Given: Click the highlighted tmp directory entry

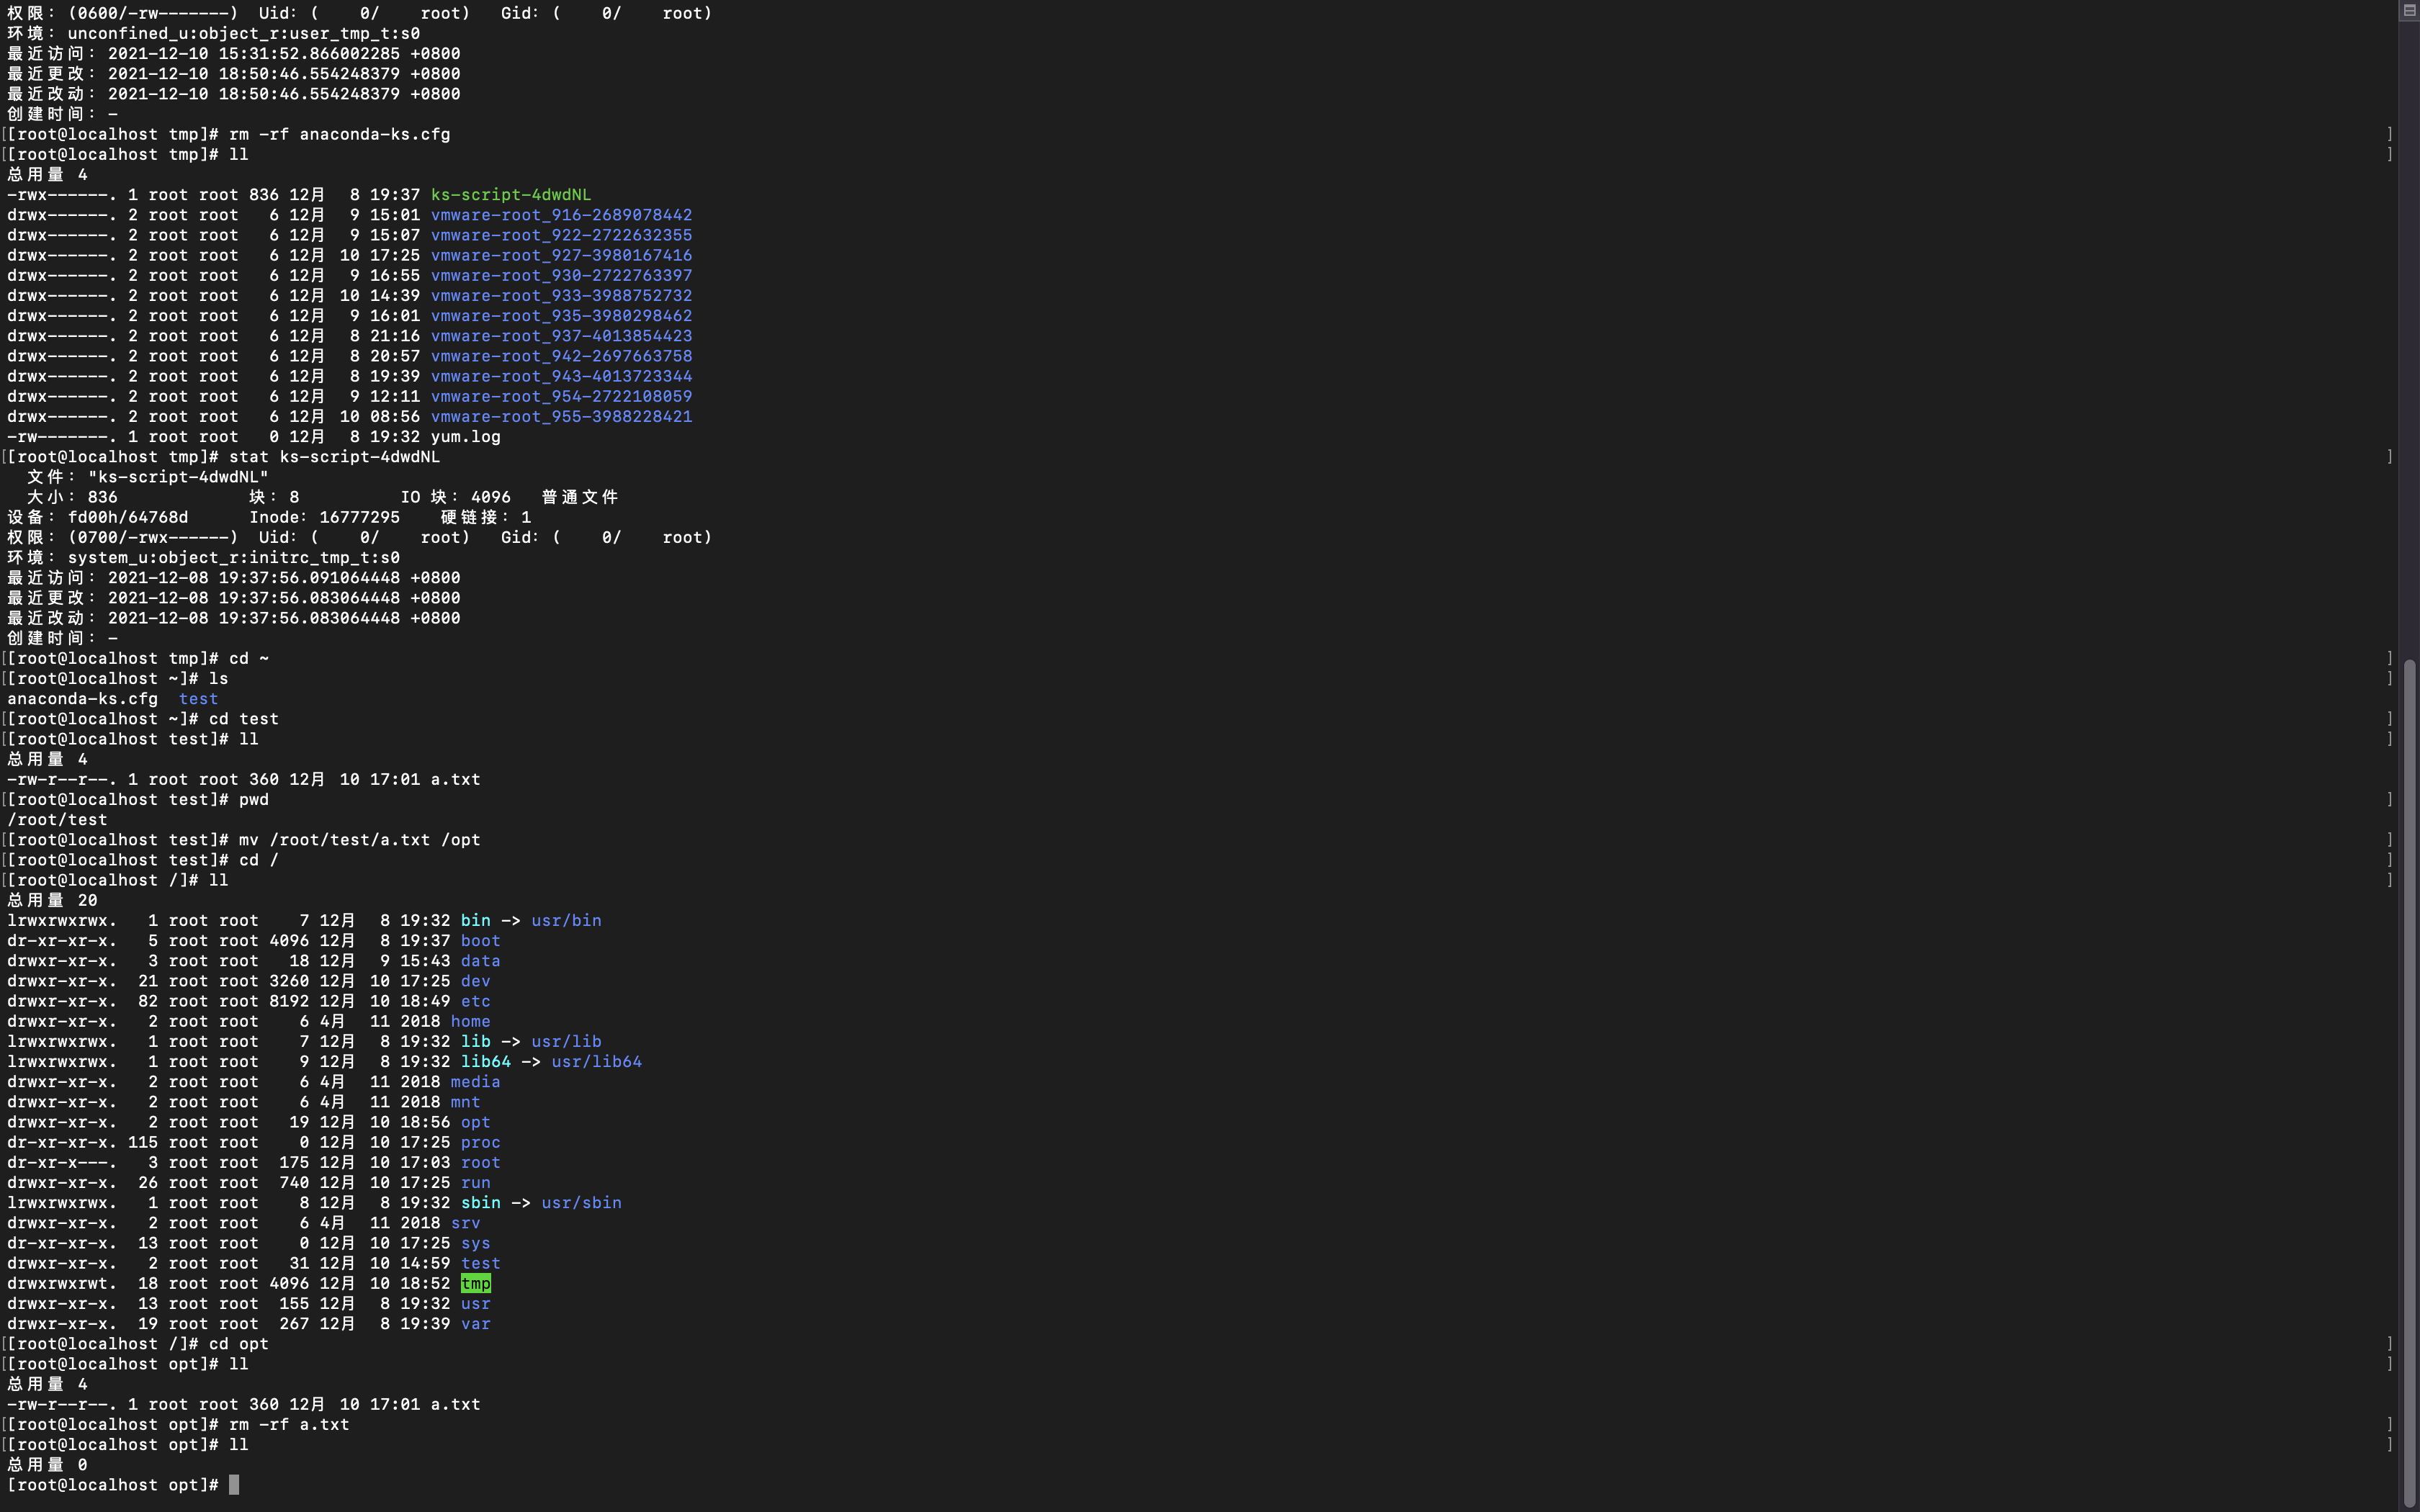Looking at the screenshot, I should click(475, 1283).
